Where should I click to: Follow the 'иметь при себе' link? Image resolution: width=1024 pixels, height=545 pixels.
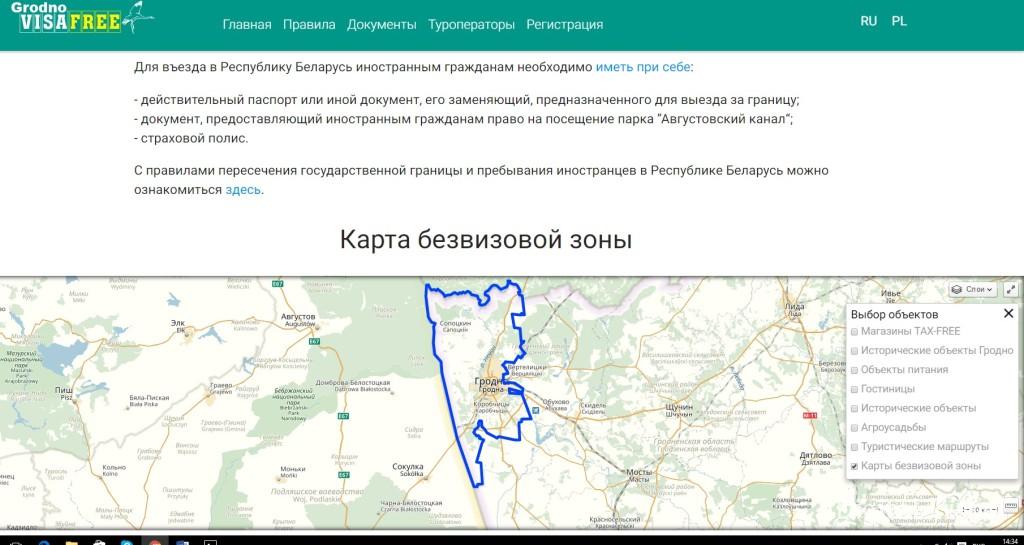pyautogui.click(x=643, y=67)
